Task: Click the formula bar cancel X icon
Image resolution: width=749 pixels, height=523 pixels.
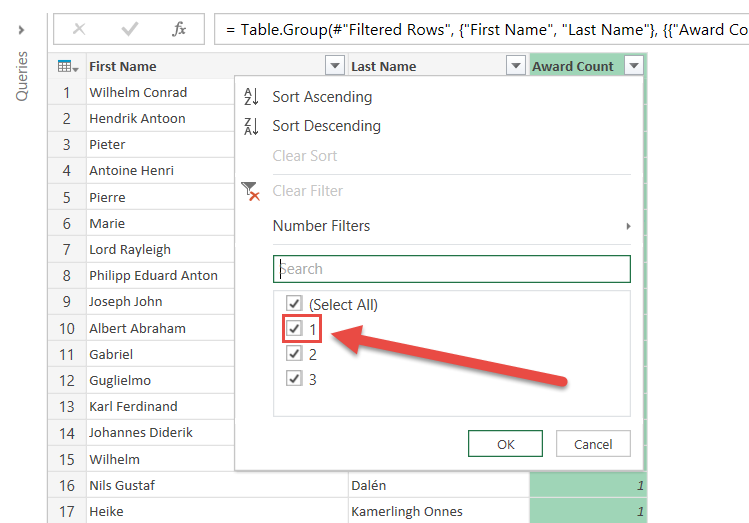Action: click(79, 29)
